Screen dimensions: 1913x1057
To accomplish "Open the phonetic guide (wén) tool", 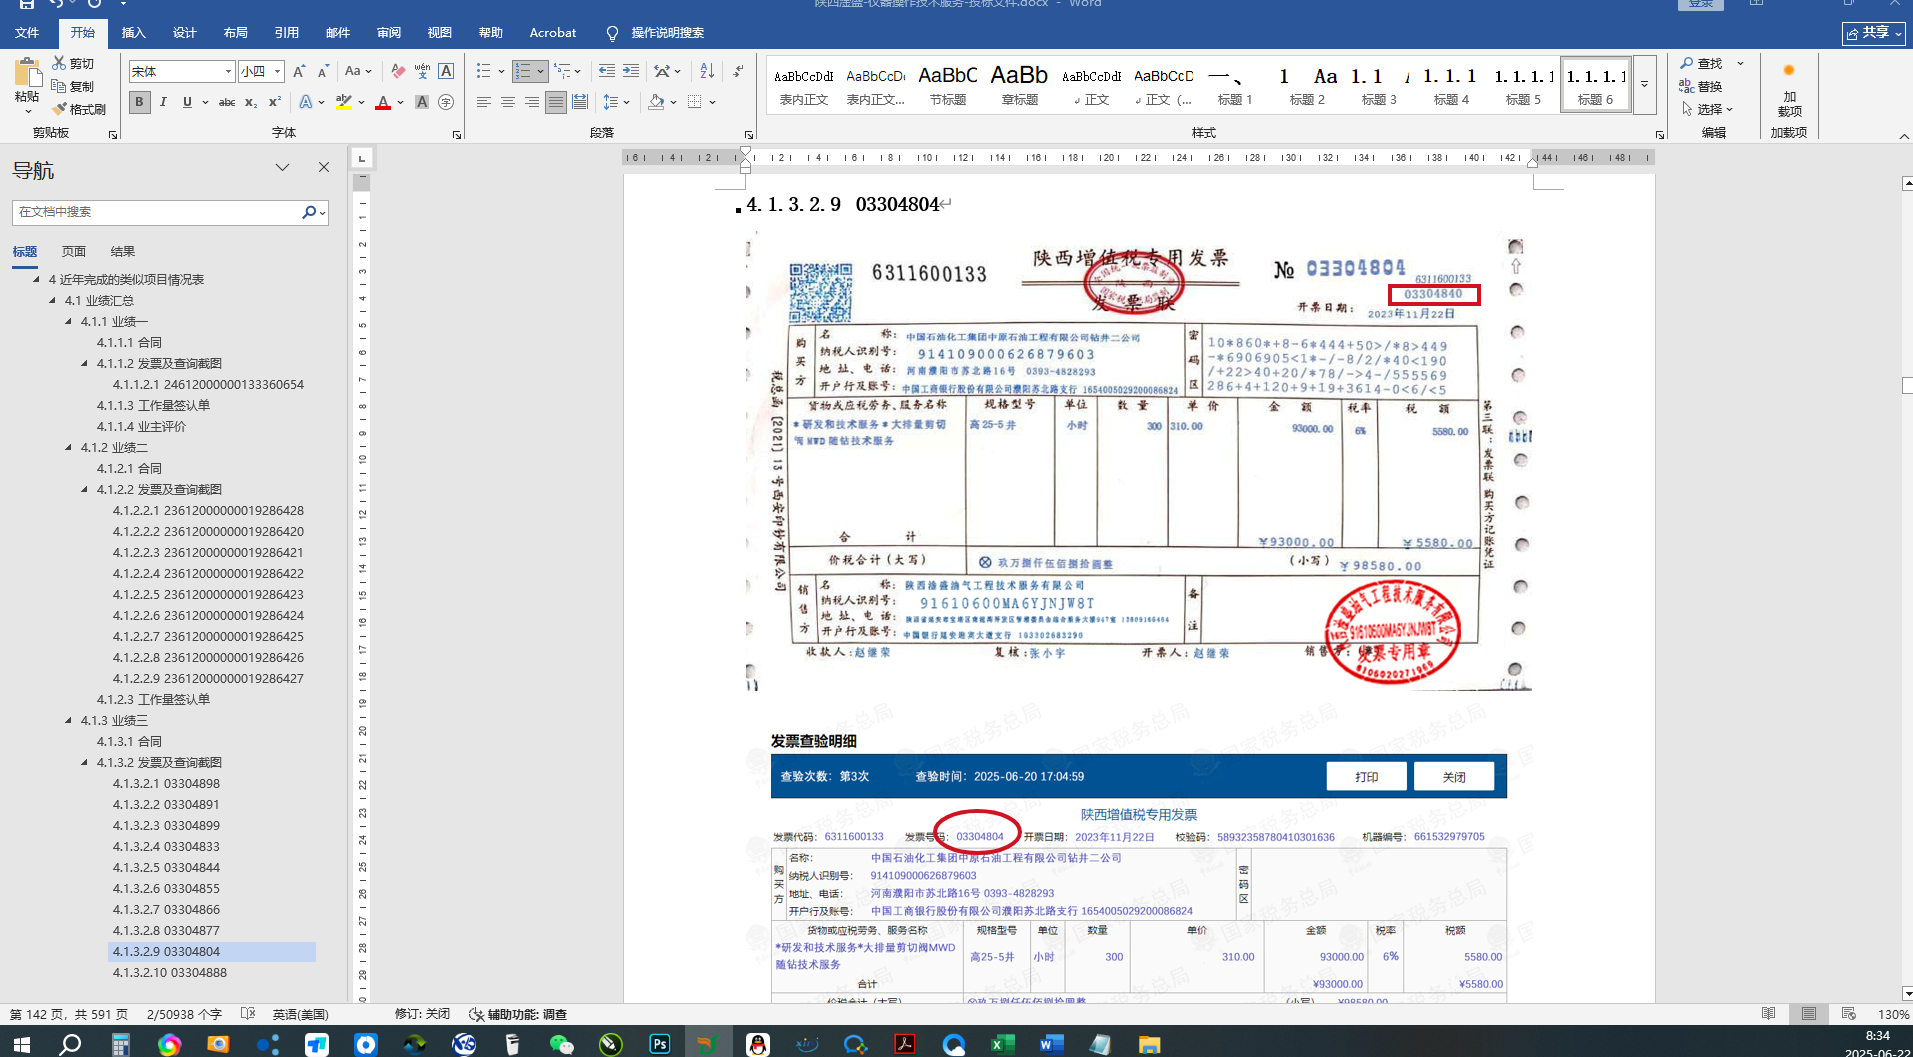I will point(422,71).
